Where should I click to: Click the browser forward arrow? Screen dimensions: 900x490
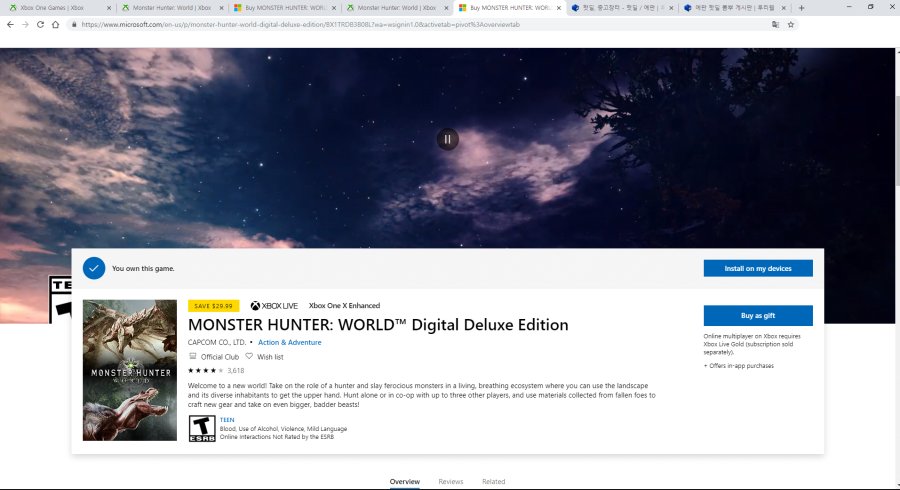click(x=25, y=25)
